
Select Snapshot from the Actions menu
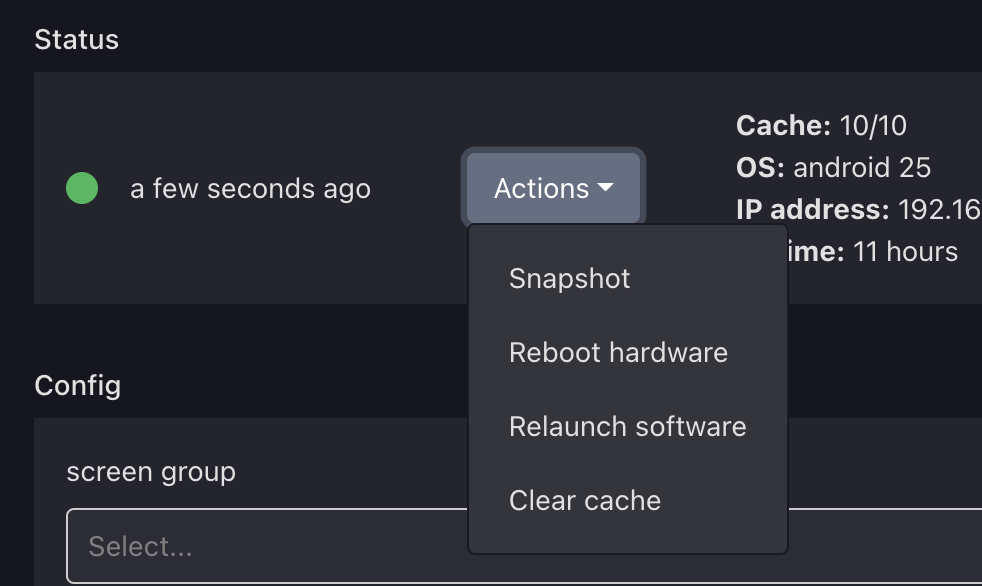(569, 278)
